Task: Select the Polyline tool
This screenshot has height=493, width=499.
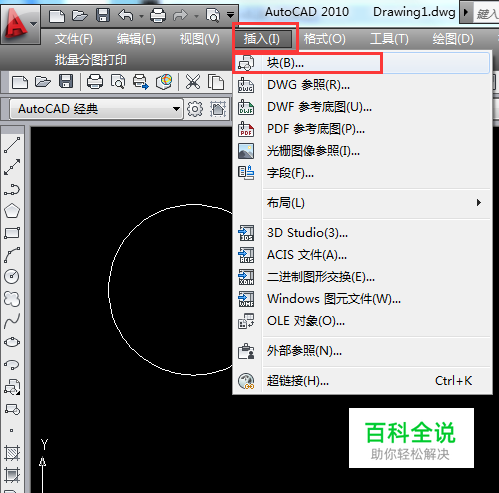Action: [x=12, y=189]
